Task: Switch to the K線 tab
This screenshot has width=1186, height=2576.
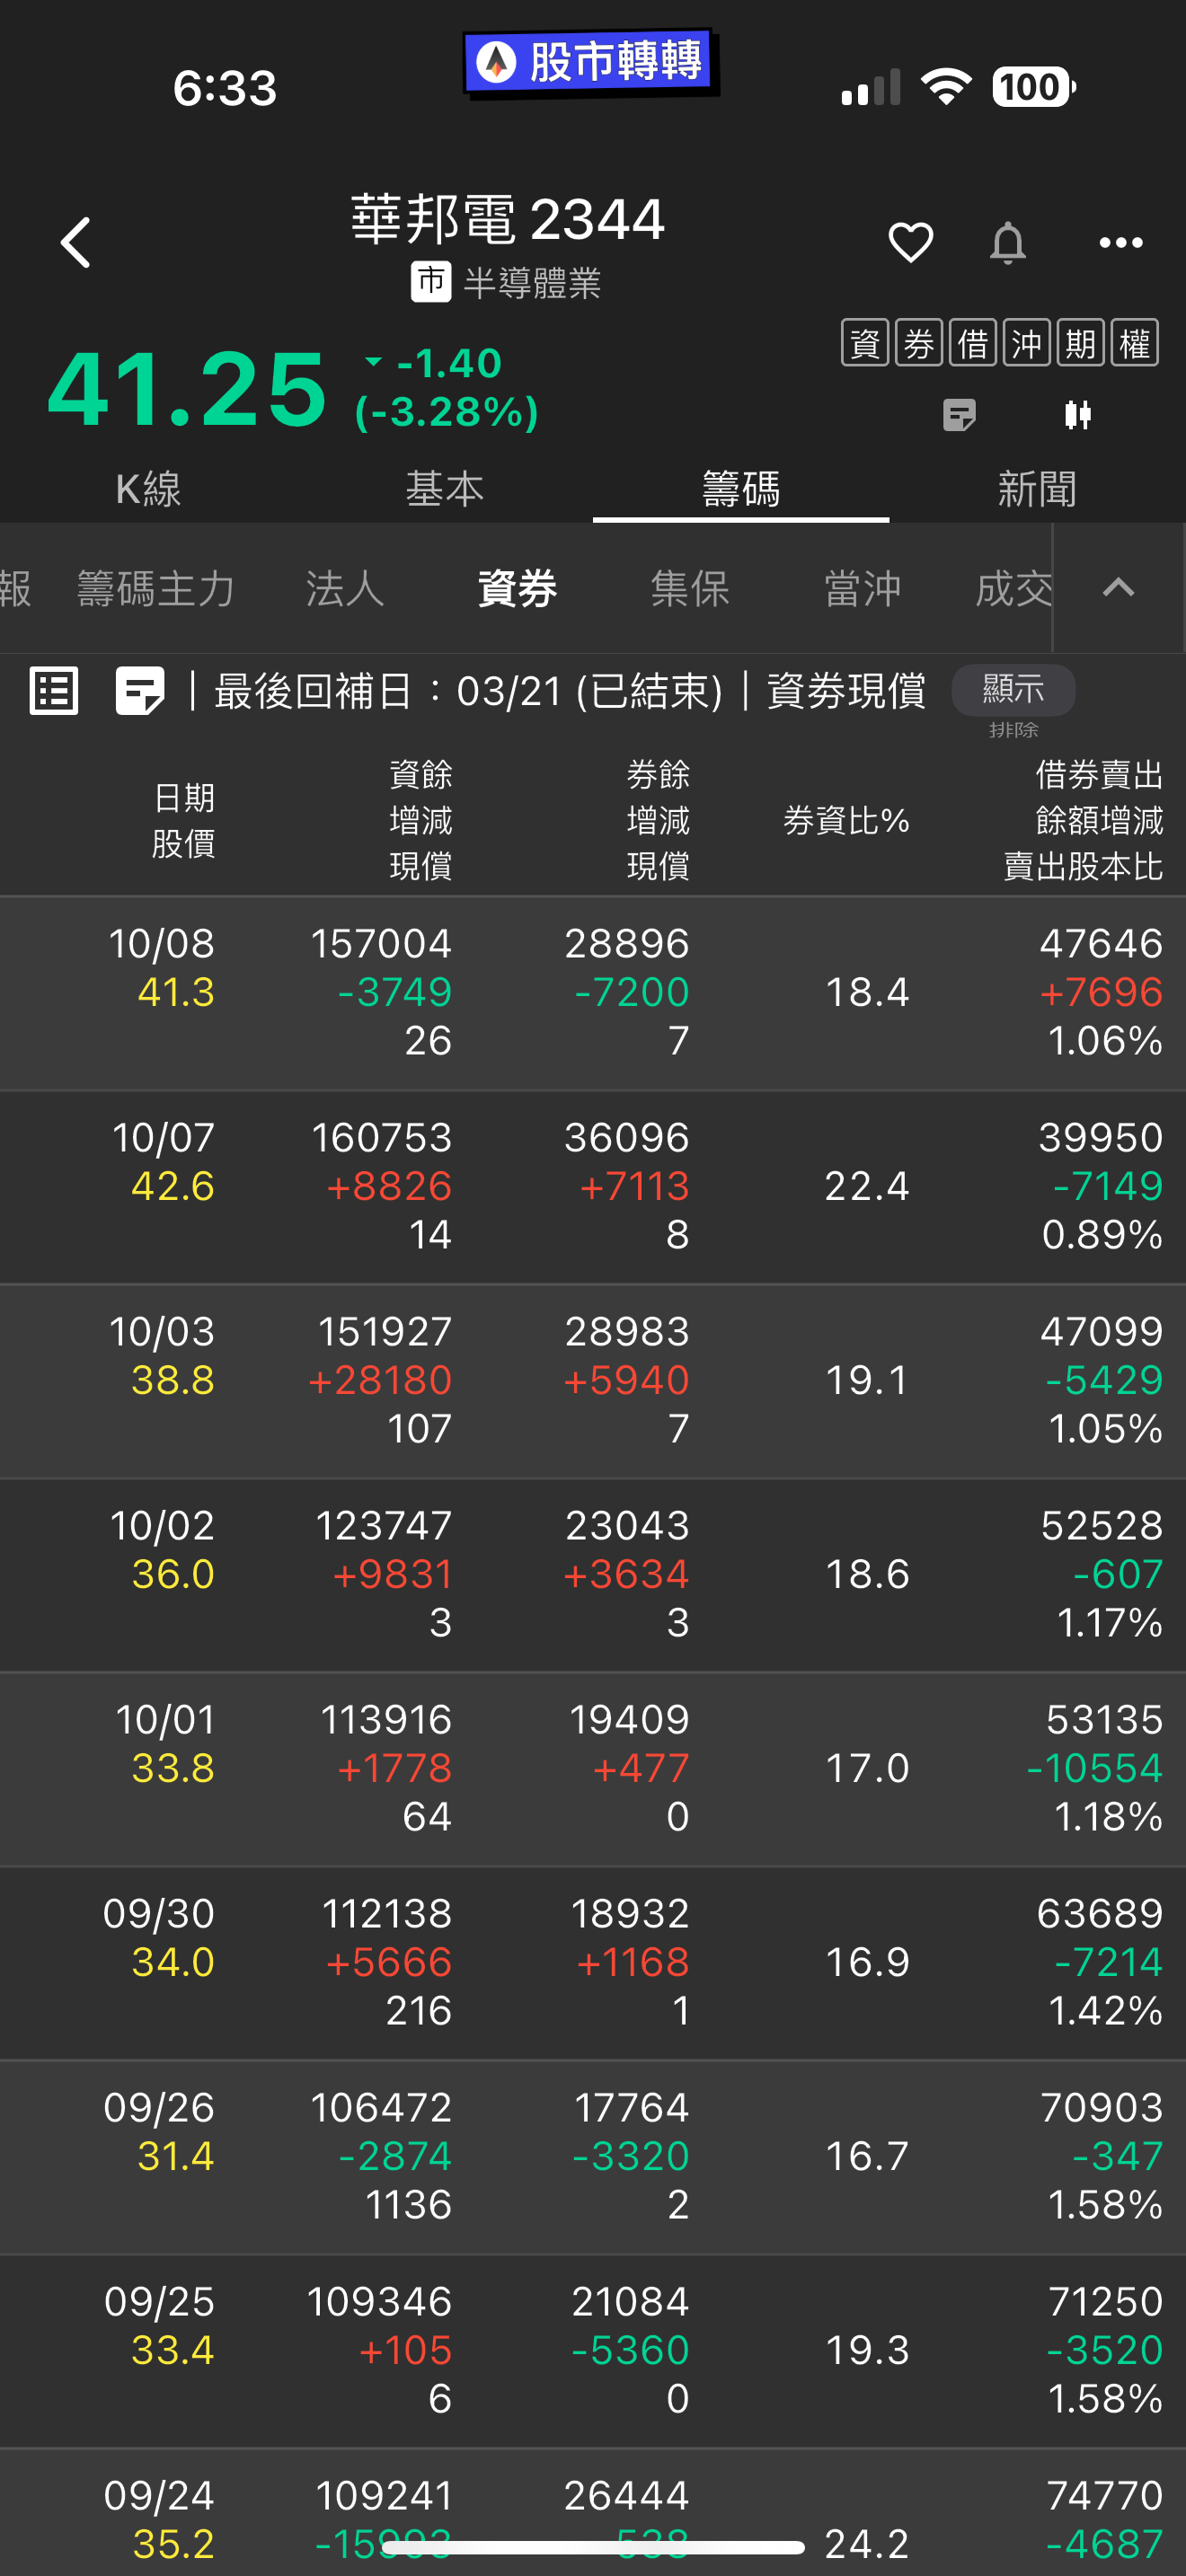Action: coord(148,489)
